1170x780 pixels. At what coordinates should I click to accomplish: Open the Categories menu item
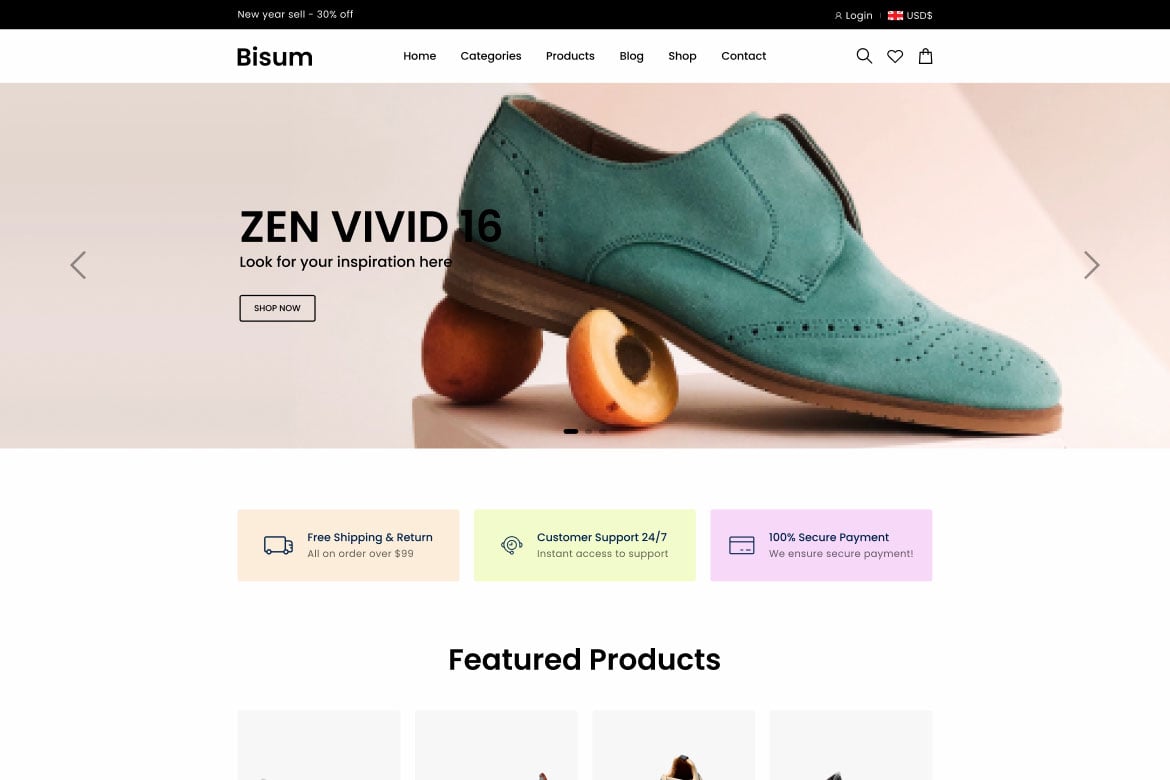click(x=490, y=56)
